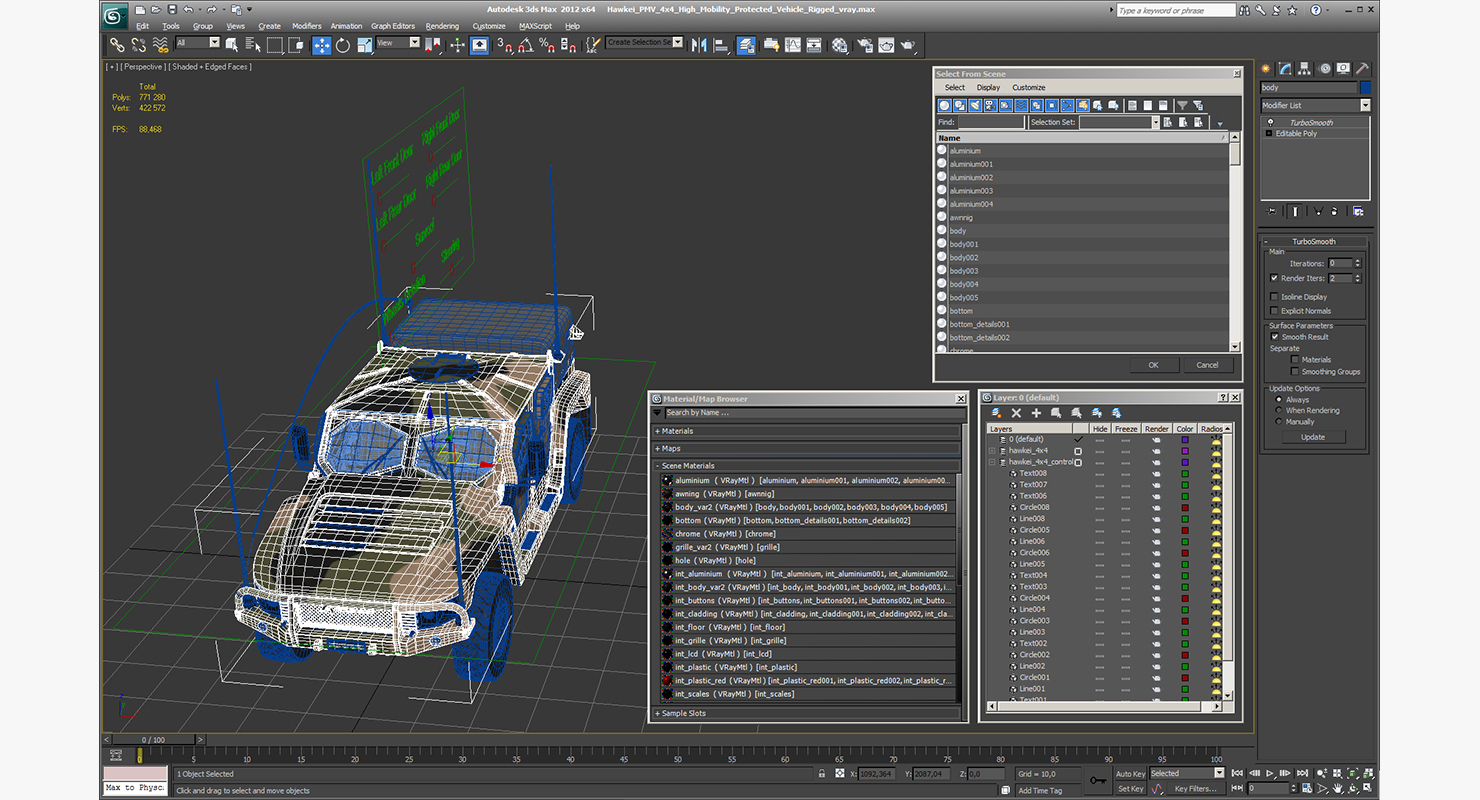Click the teapot Render Production icon
This screenshot has height=800, width=1480.
pos(908,45)
